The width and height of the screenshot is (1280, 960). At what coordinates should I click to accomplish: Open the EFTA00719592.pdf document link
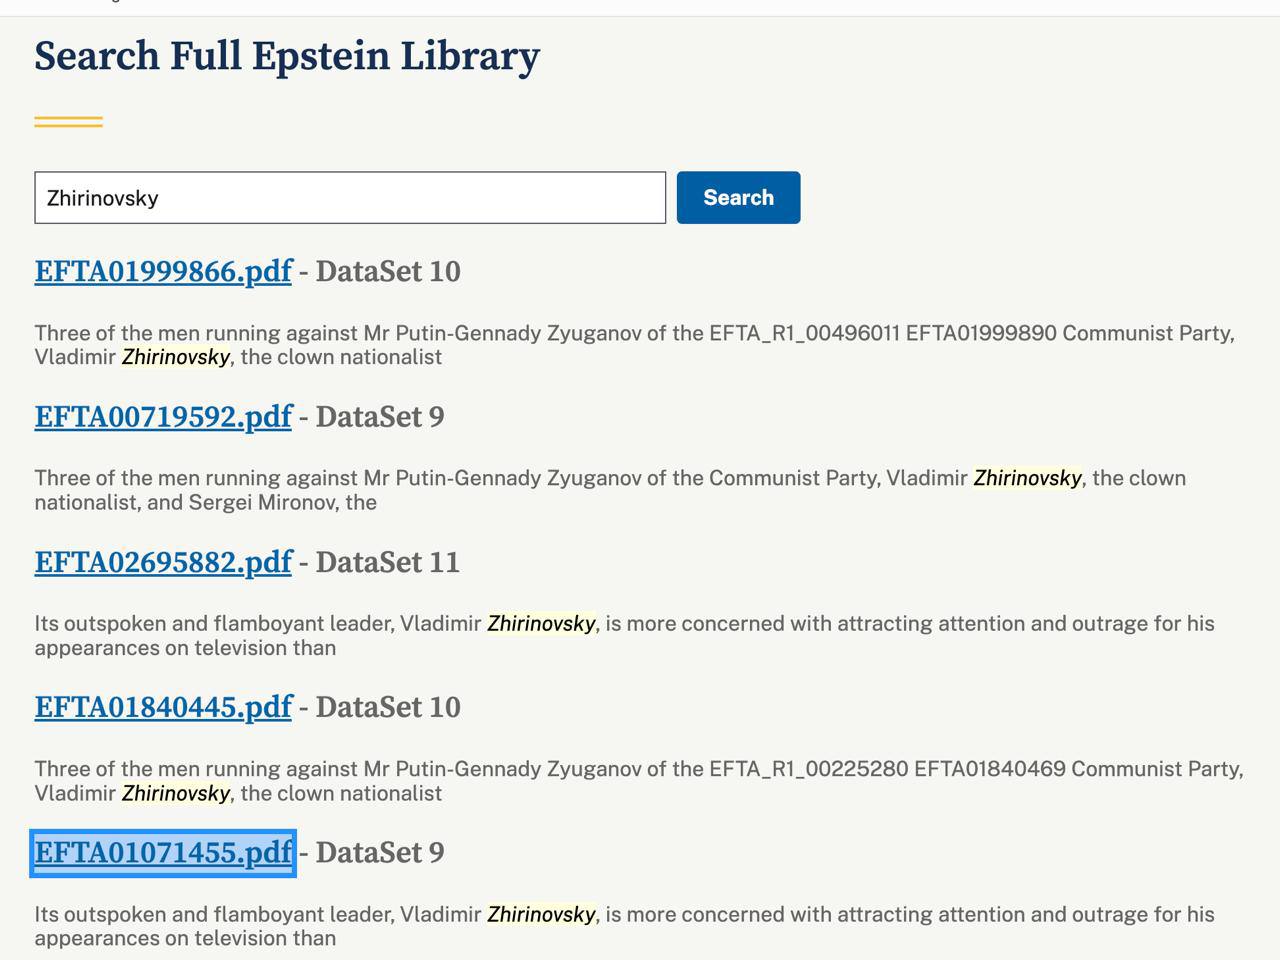point(163,417)
